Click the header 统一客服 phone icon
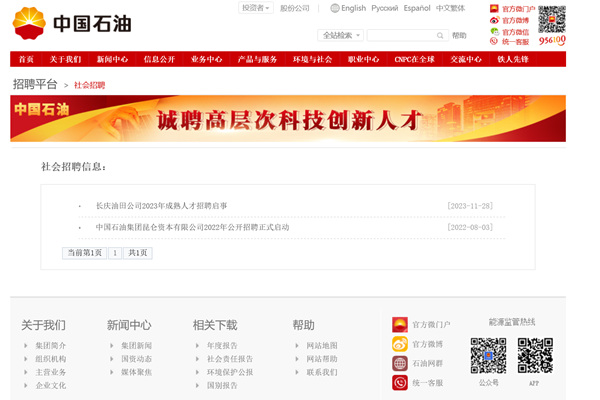Image resolution: width=600 pixels, height=400 pixels. (x=494, y=41)
